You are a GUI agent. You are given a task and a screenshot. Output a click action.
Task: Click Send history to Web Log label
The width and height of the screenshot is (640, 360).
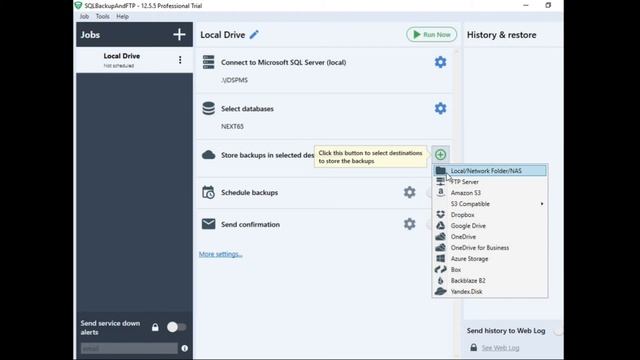[x=506, y=331]
